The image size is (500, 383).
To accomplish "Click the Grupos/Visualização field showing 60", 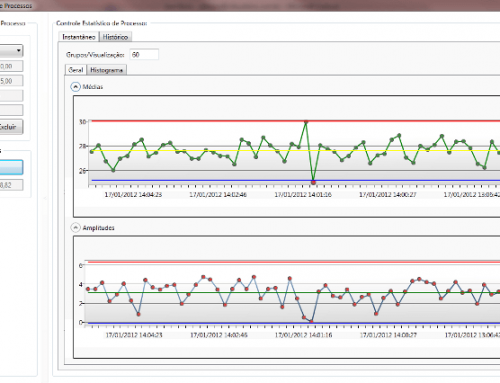I will pyautogui.click(x=144, y=55).
